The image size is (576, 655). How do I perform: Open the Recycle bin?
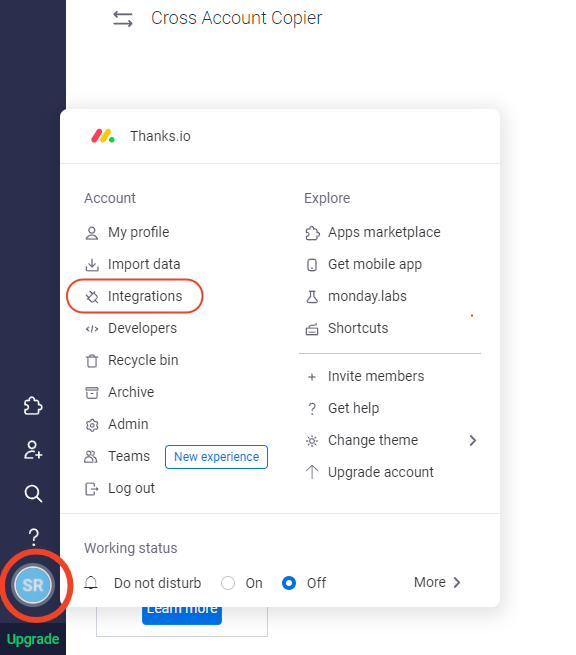[143, 360]
